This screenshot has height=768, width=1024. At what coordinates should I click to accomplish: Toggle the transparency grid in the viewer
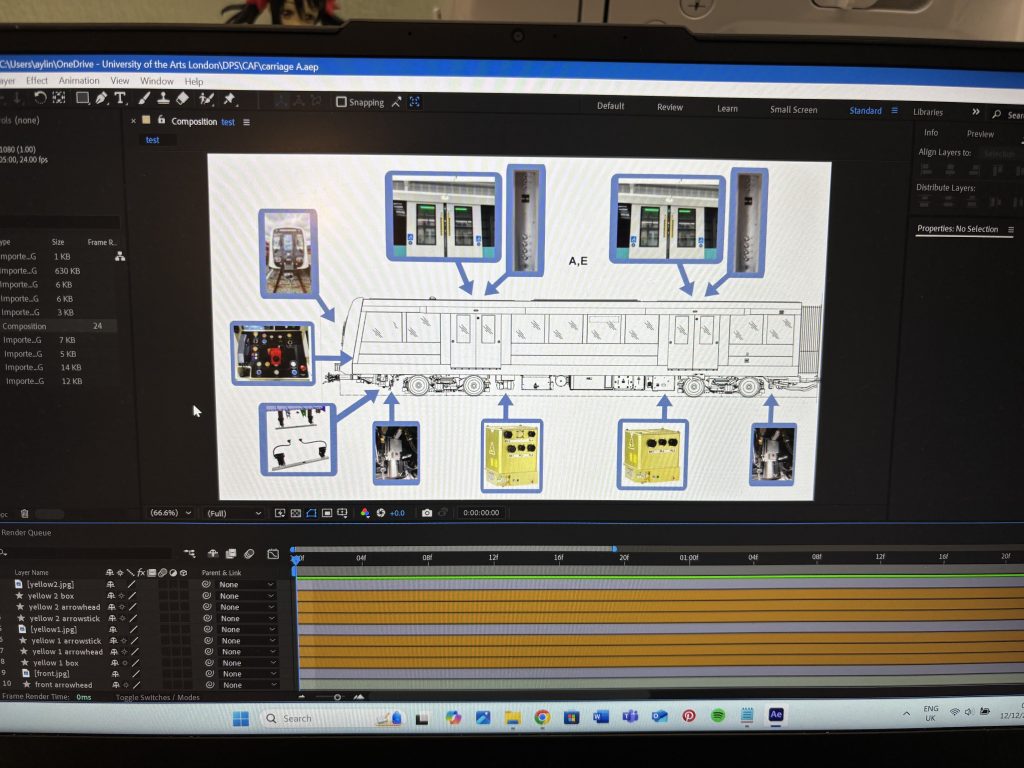[296, 513]
